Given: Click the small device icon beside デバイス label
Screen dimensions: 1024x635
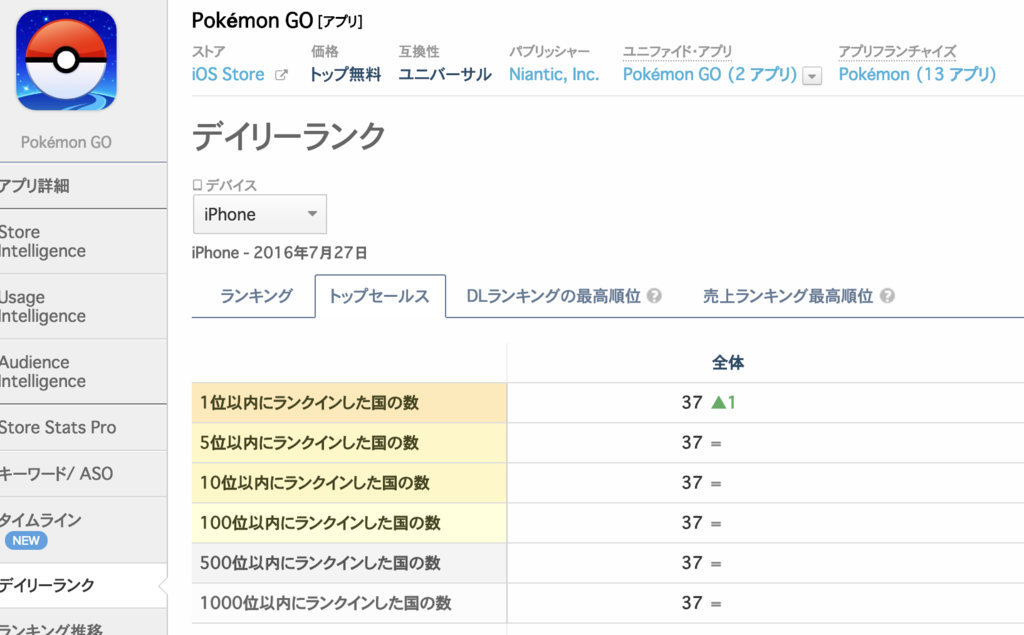Looking at the screenshot, I should (197, 185).
